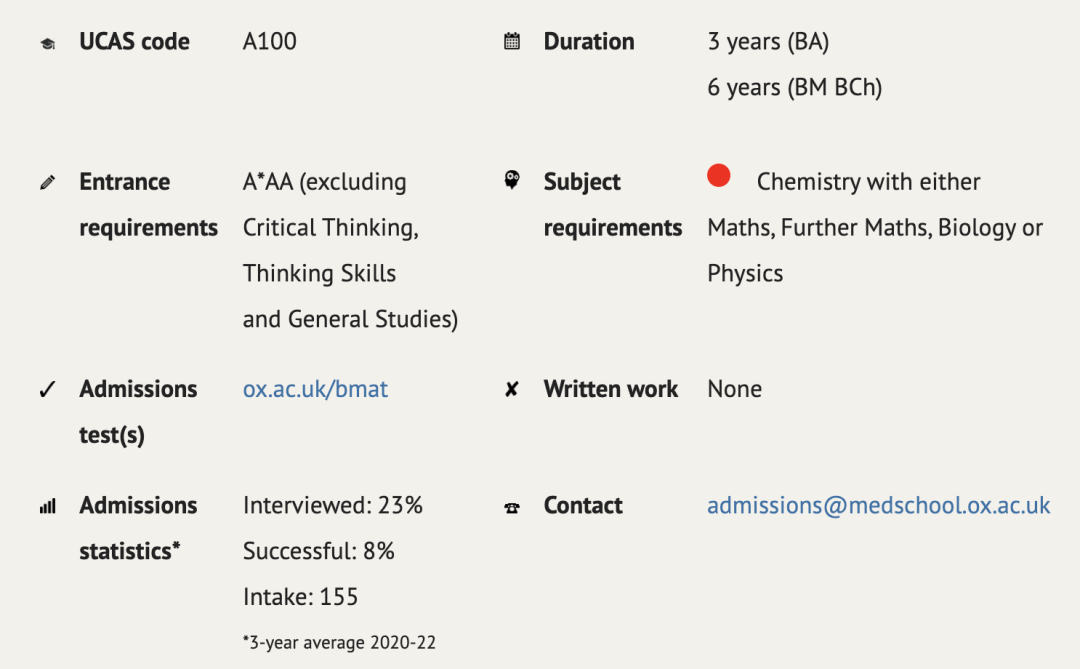Click the bar chart icon beside Admissions statistics
This screenshot has width=1080, height=669.
(48, 507)
